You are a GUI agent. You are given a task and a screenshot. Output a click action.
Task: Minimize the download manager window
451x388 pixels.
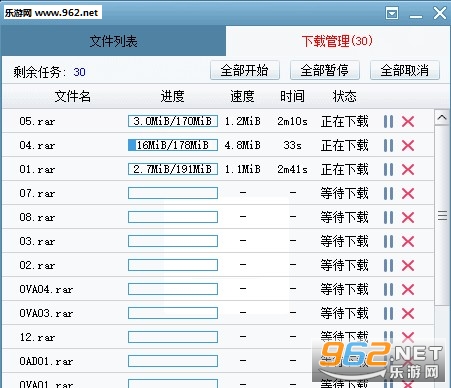(416, 16)
